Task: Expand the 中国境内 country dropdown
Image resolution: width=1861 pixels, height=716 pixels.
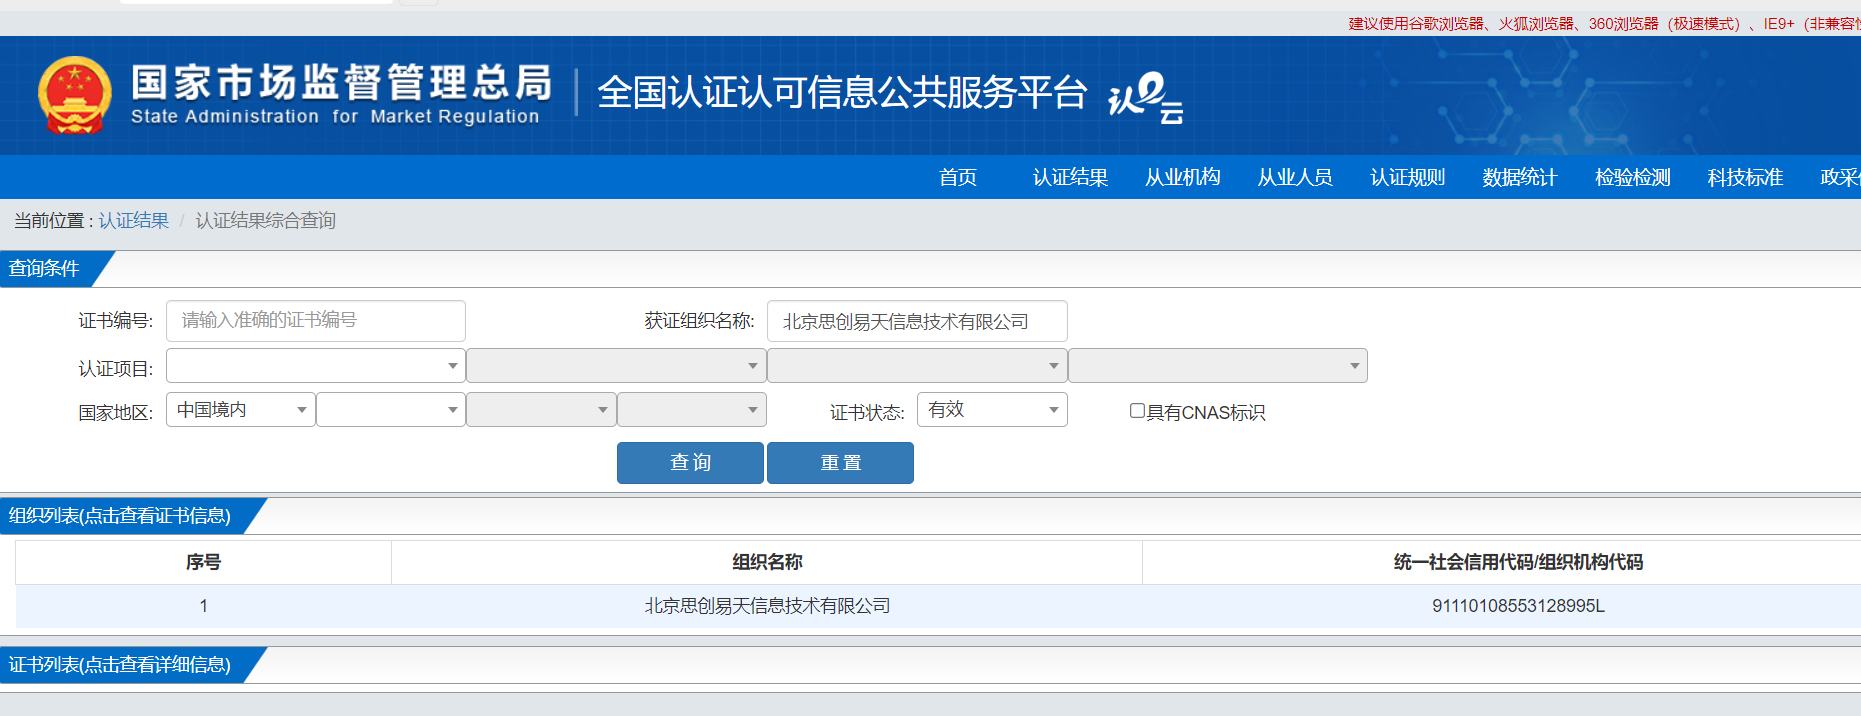Action: 240,410
